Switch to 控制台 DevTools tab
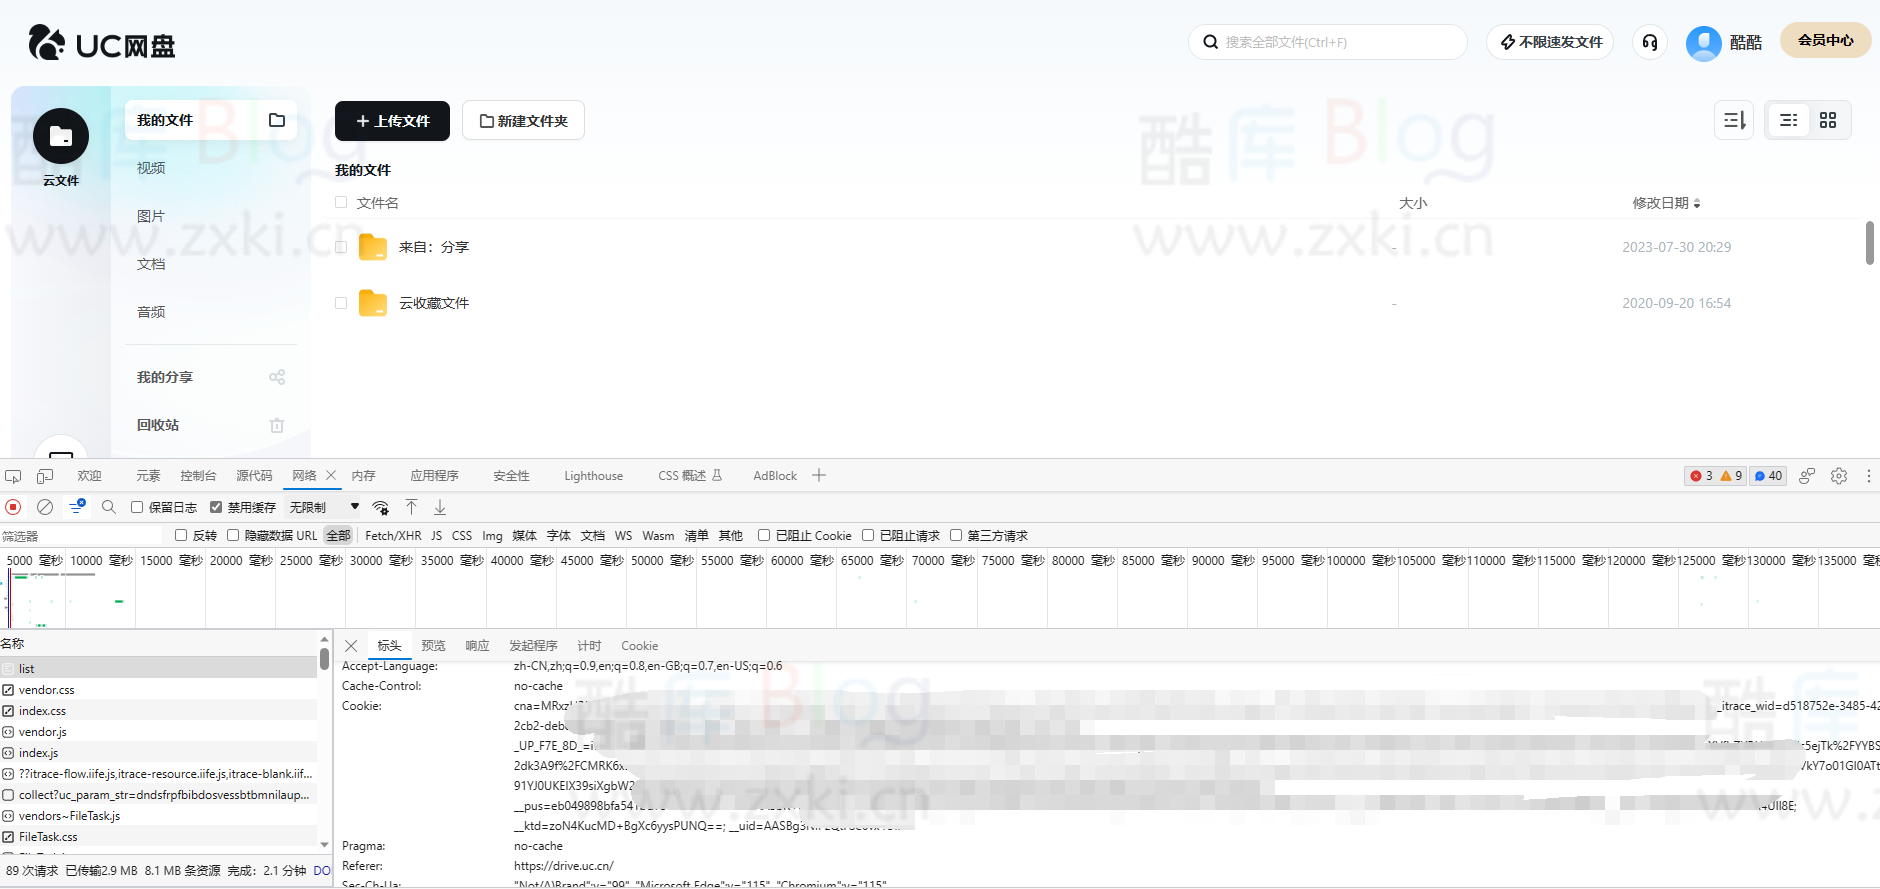1880x889 pixels. click(x=198, y=476)
